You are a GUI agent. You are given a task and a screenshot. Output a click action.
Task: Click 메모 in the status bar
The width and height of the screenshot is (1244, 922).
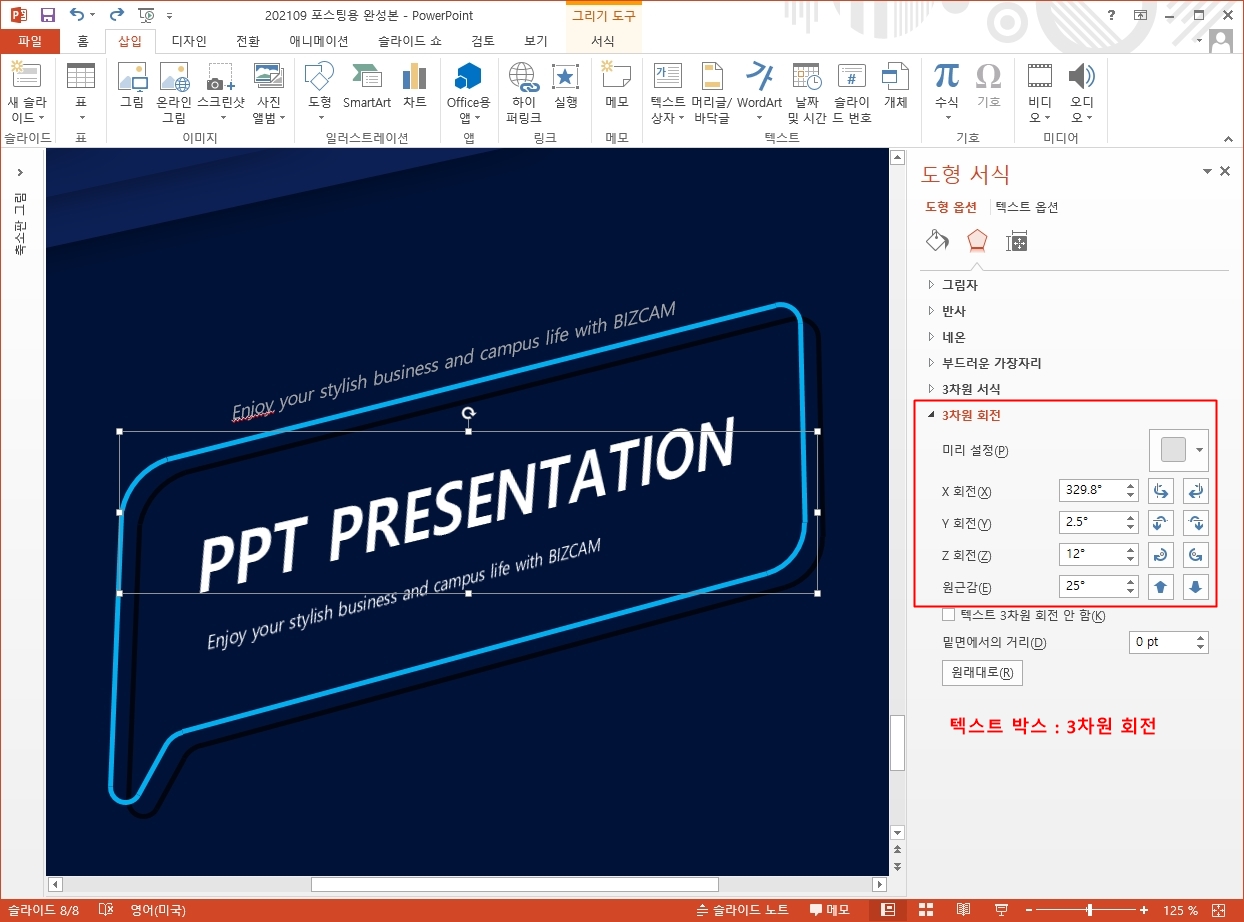point(829,910)
